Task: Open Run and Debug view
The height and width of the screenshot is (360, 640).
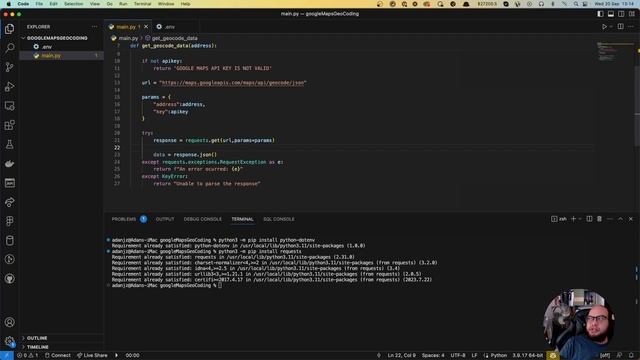Action: [9, 87]
